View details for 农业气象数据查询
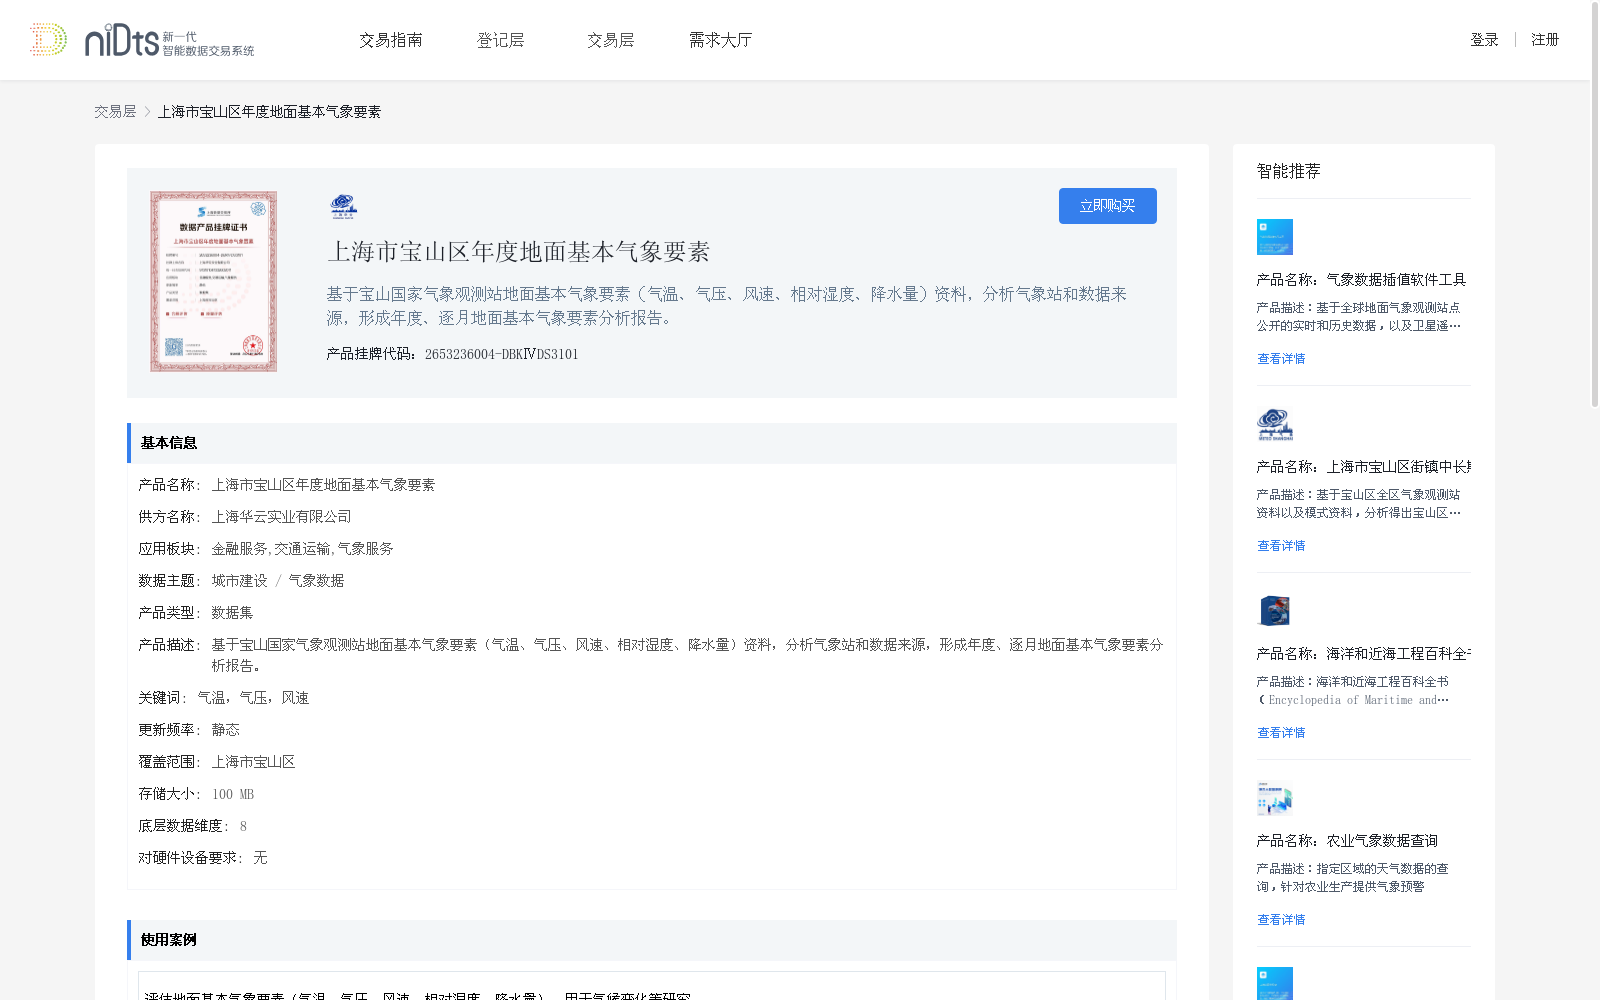The image size is (1600, 1000). 1281,920
